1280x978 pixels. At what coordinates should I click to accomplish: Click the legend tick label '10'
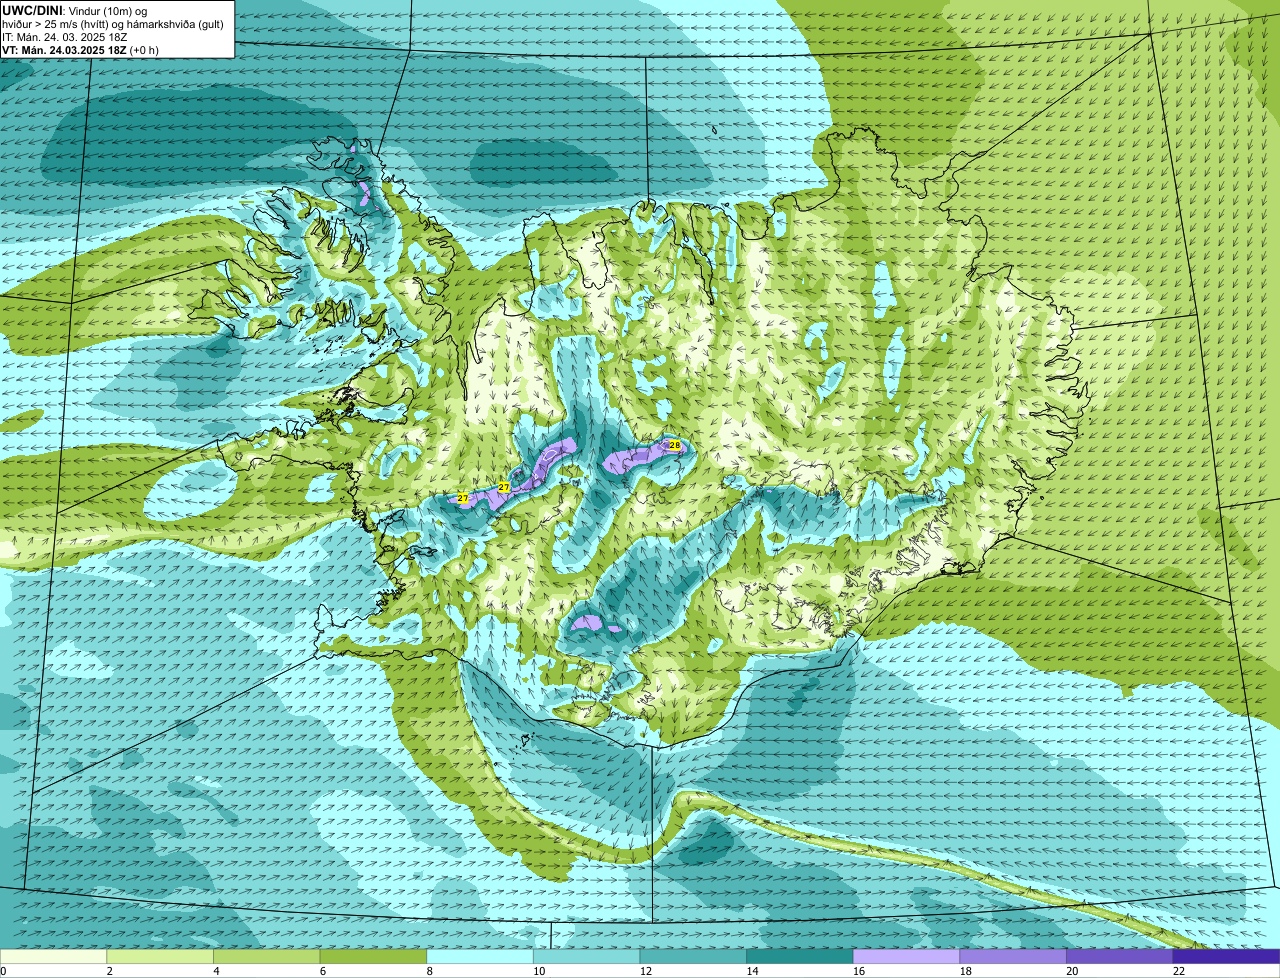click(539, 971)
